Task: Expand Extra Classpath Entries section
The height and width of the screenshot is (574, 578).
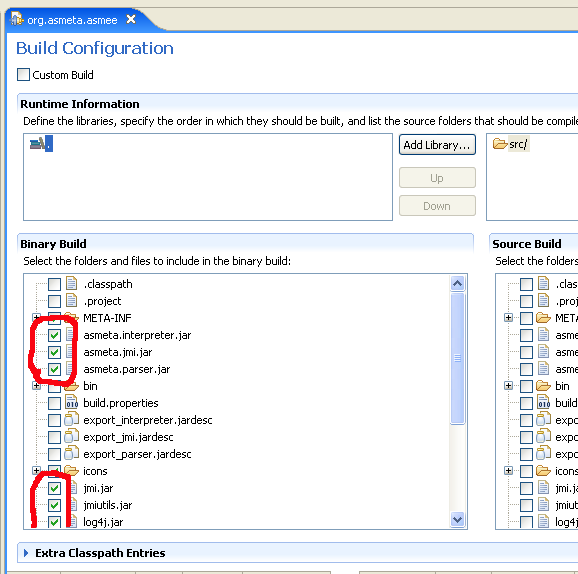Action: point(26,553)
